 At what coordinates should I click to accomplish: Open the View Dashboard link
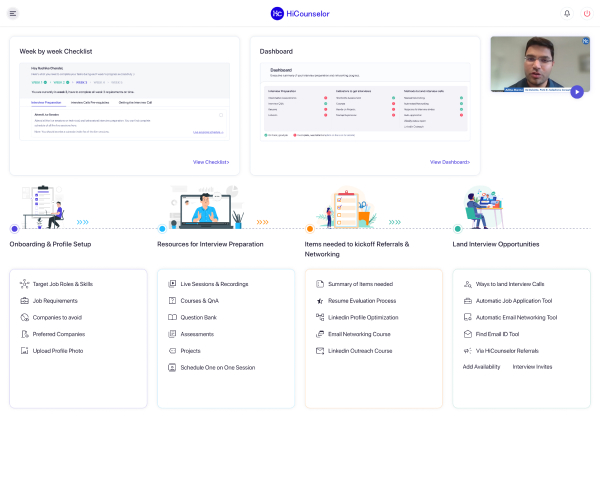pos(449,161)
